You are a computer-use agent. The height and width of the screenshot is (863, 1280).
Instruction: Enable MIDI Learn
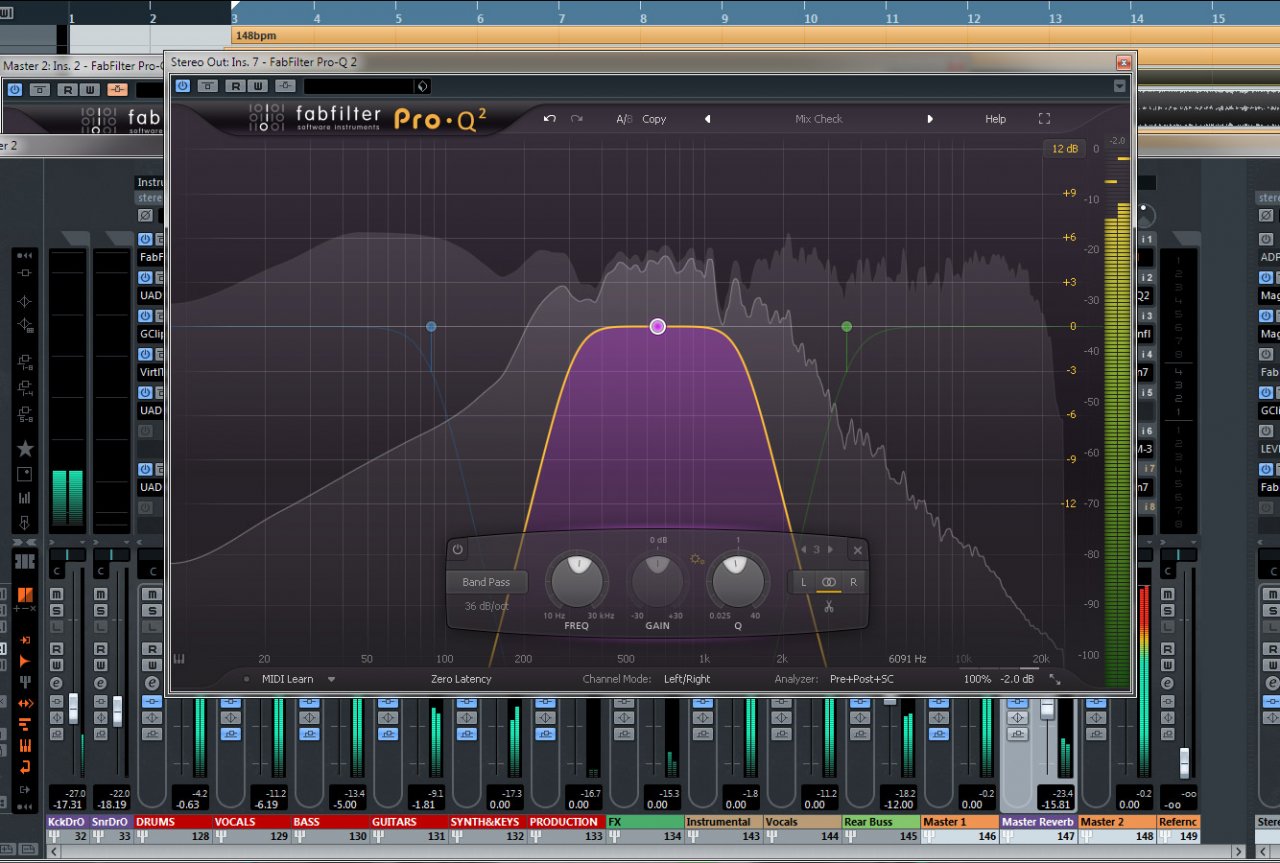coord(287,679)
